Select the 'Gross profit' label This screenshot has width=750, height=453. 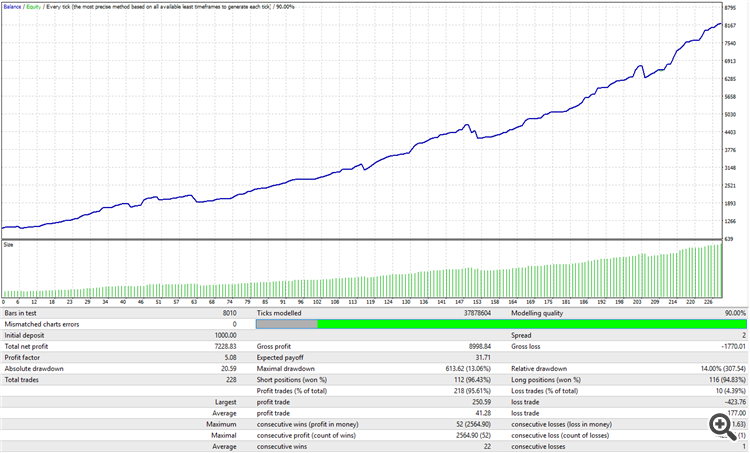coord(274,346)
